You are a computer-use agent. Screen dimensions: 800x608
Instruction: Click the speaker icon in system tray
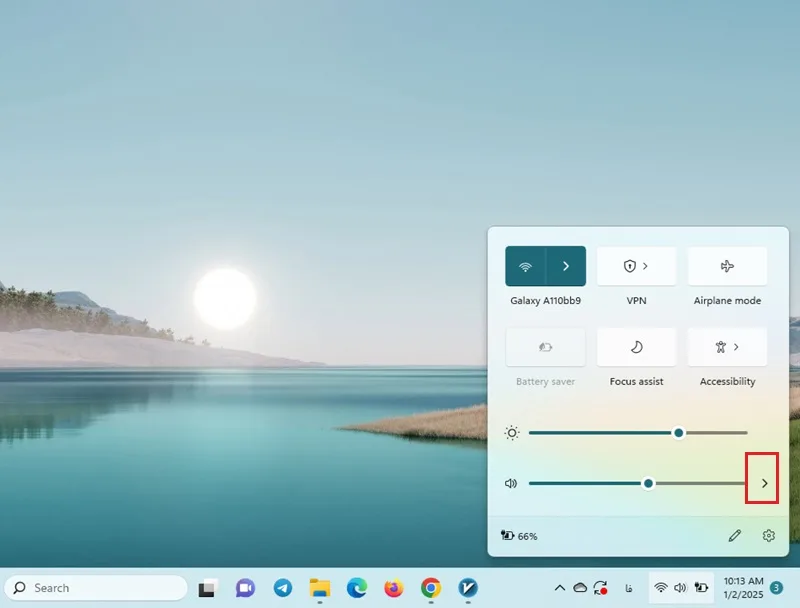(680, 588)
